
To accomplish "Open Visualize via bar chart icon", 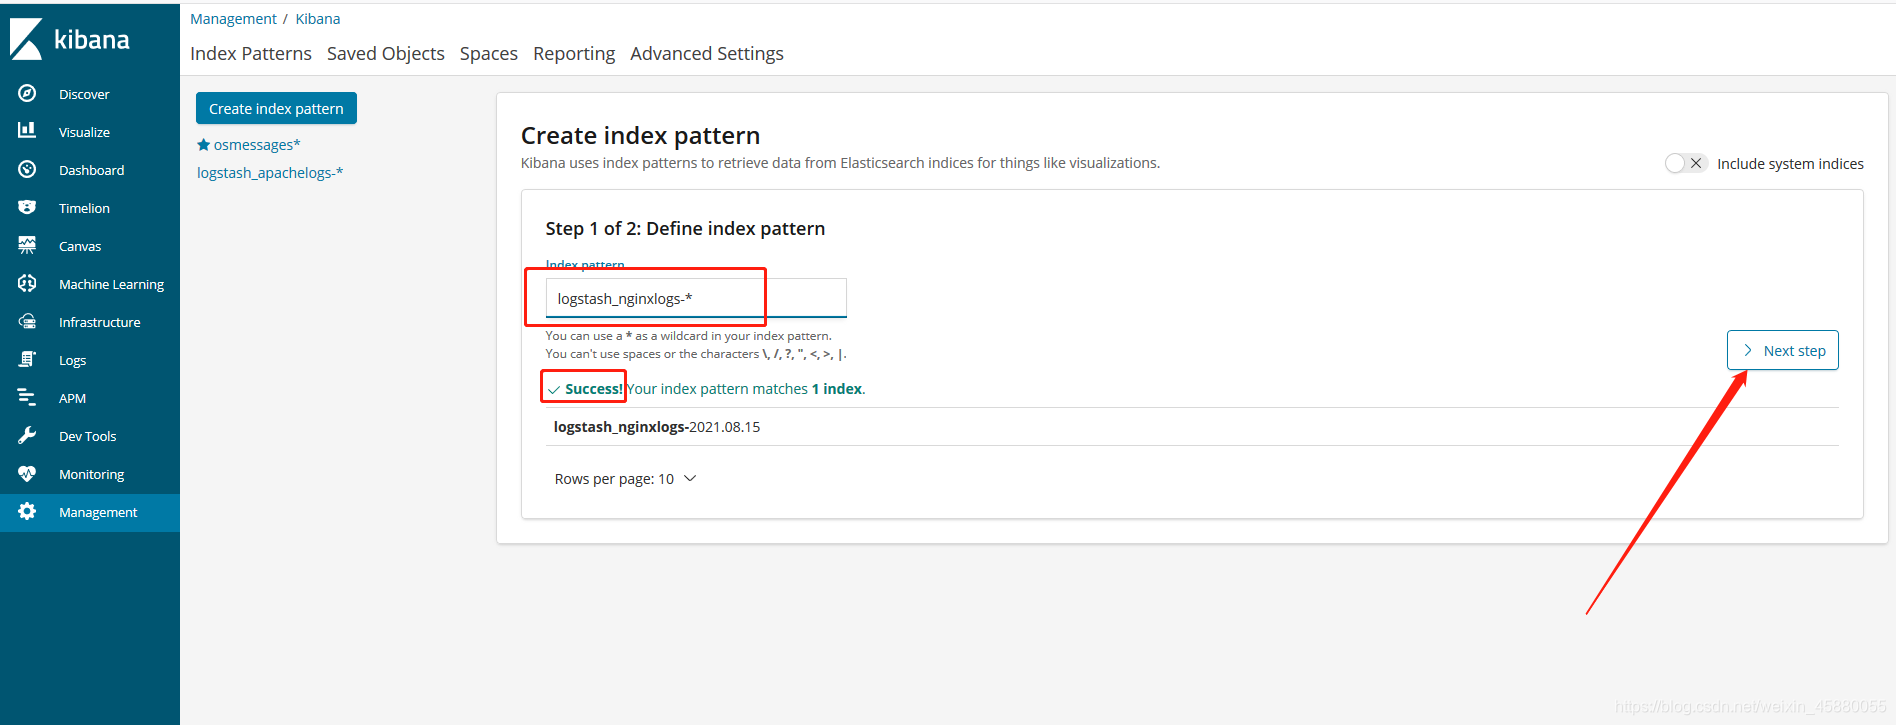I will 27,131.
